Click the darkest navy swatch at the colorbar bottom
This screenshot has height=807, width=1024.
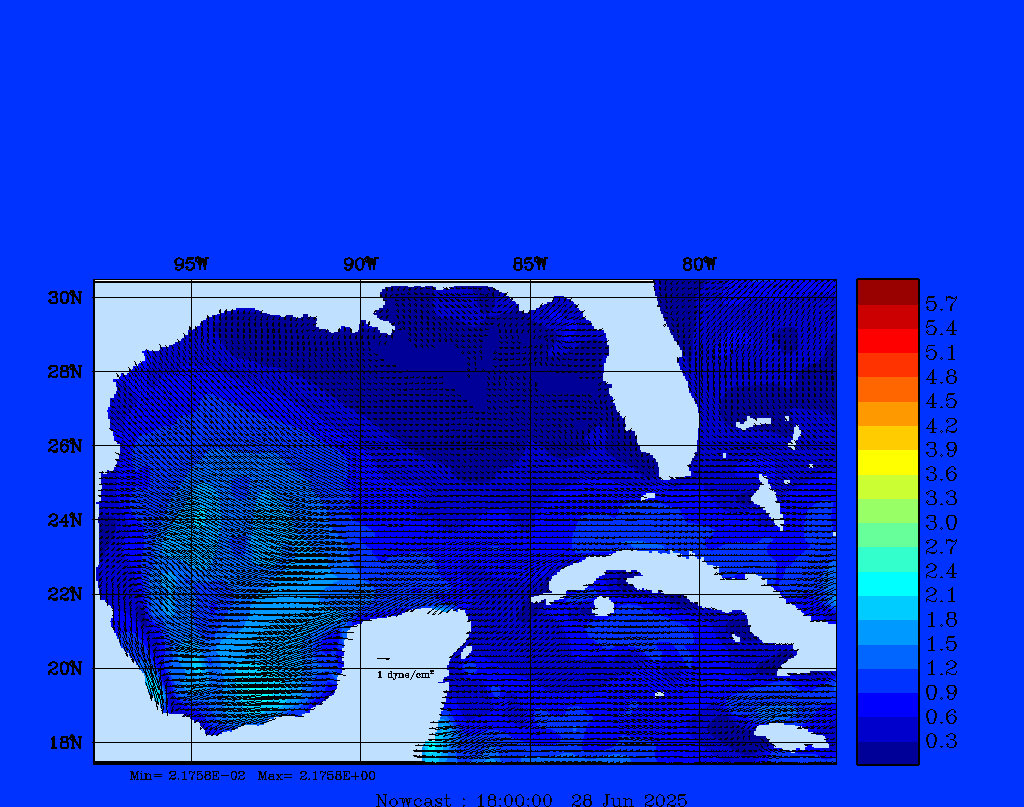(x=887, y=753)
